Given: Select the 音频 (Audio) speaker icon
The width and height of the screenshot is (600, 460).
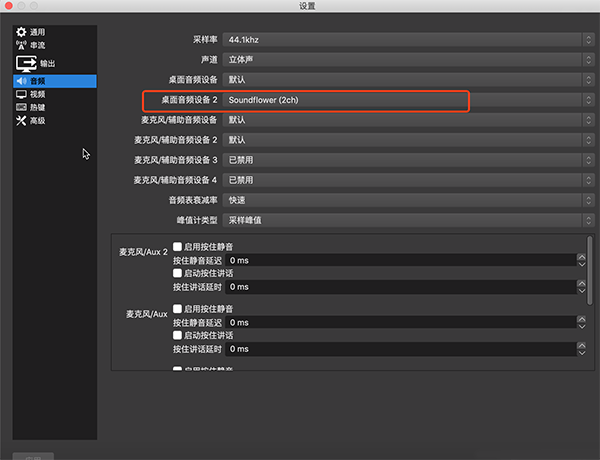Looking at the screenshot, I should 21,81.
